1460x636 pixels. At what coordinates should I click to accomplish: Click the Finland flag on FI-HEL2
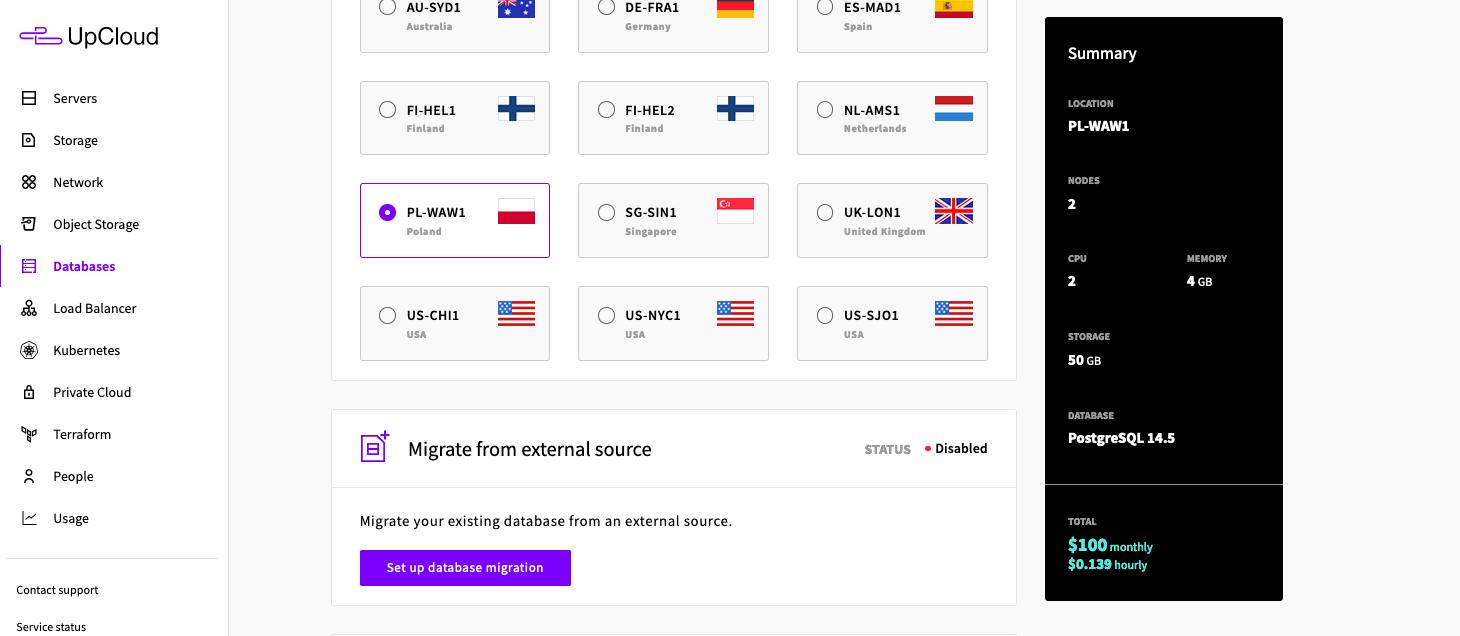point(735,109)
